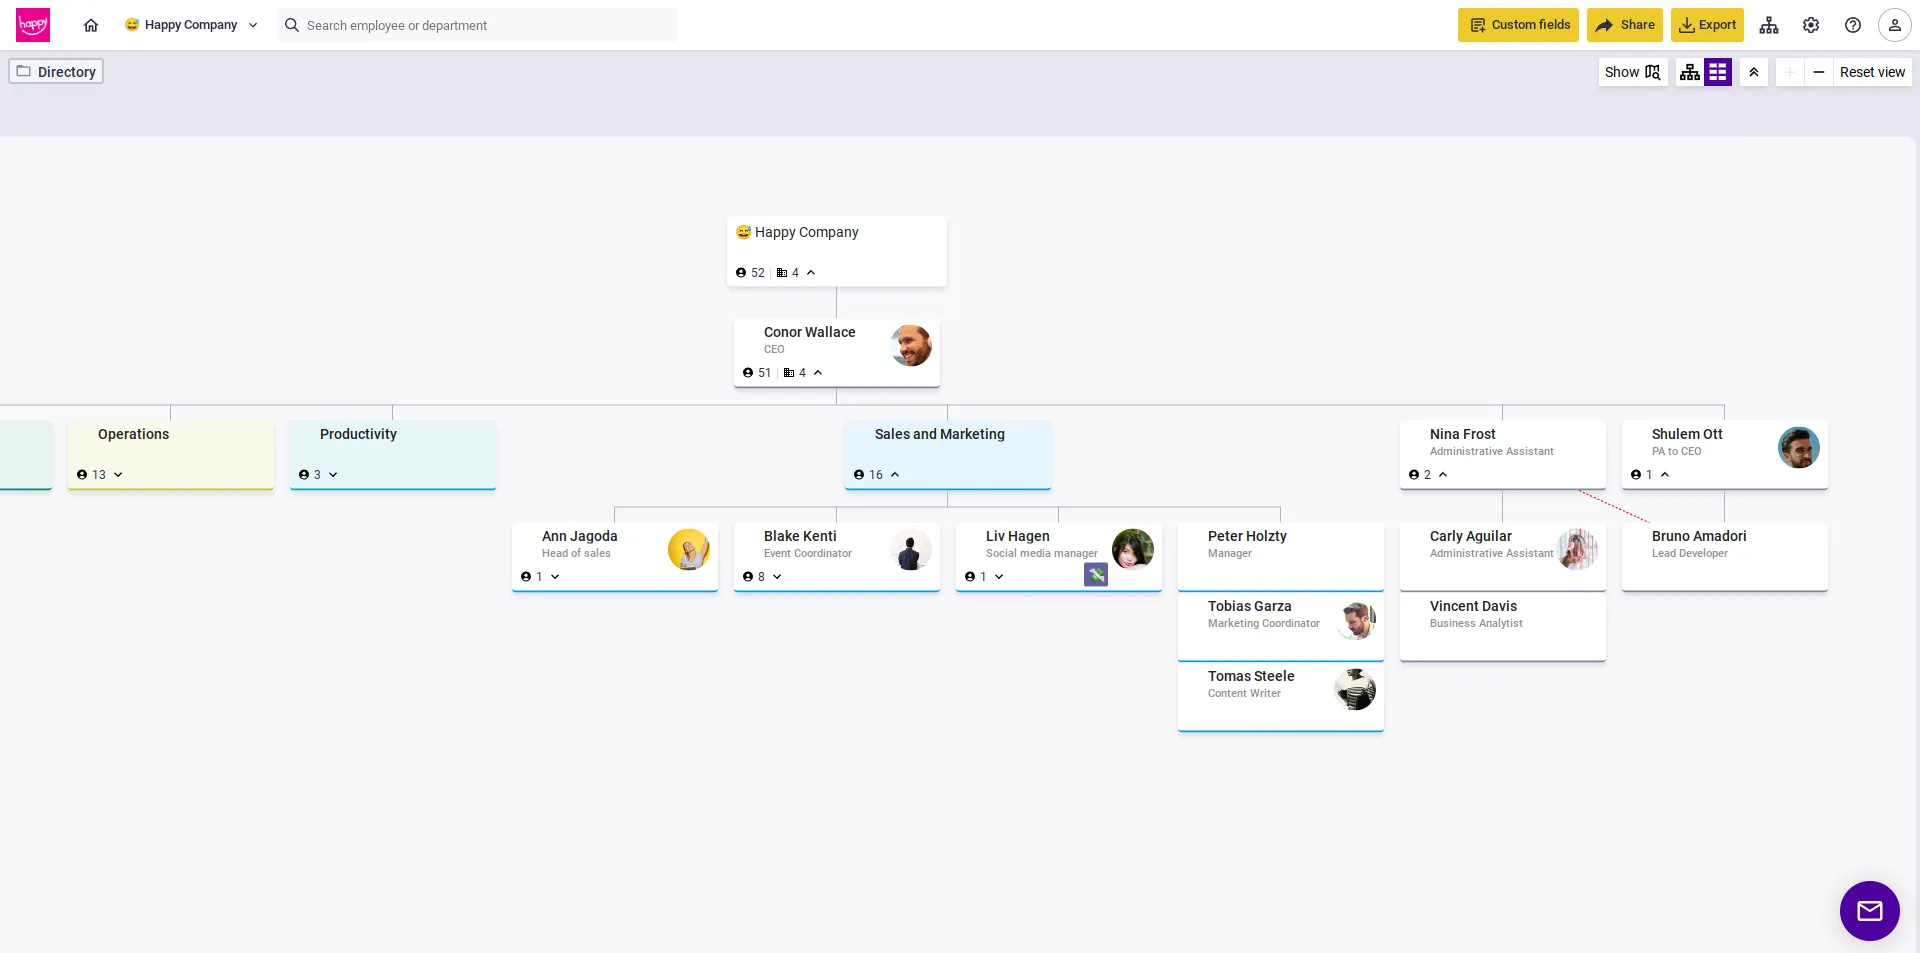
Task: Go to home via house icon
Action: pos(91,25)
